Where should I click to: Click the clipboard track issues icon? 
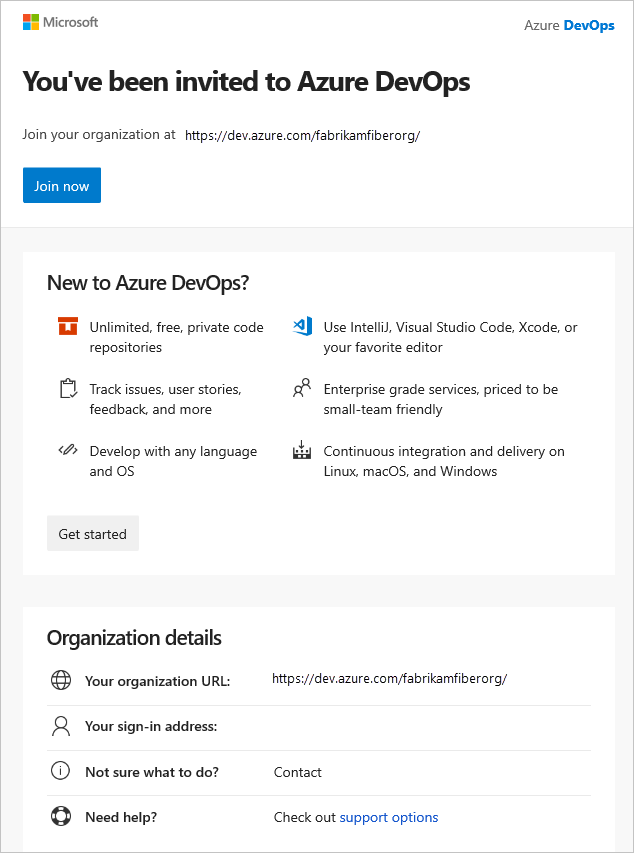[x=67, y=389]
